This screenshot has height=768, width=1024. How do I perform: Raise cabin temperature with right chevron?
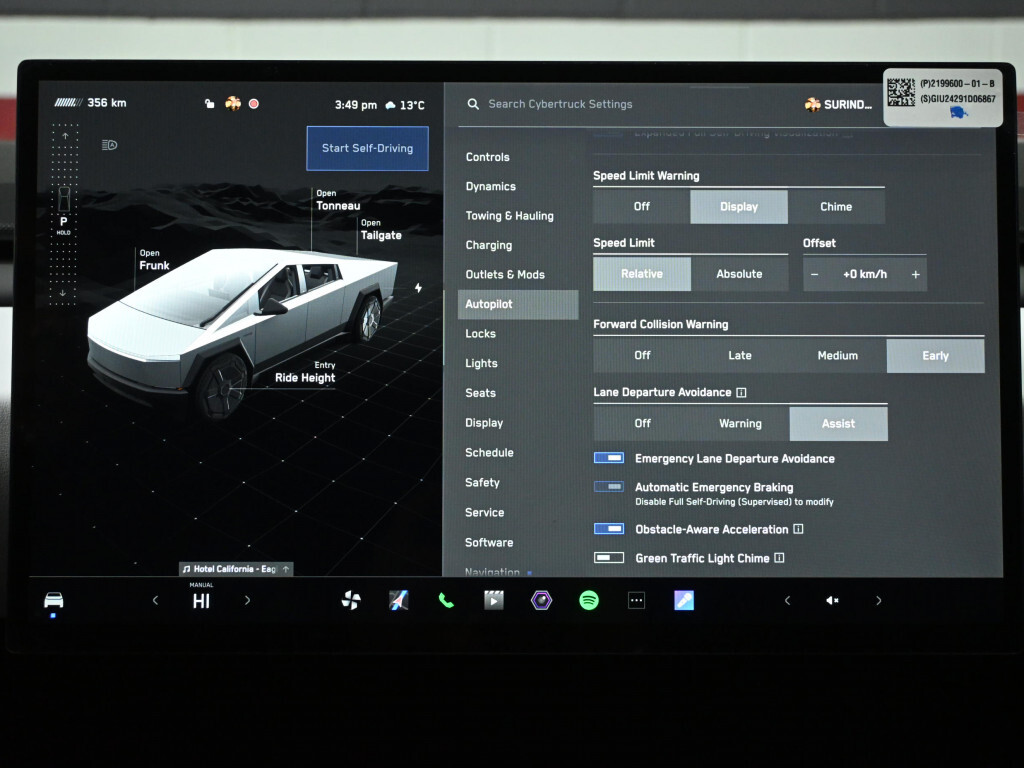[248, 600]
